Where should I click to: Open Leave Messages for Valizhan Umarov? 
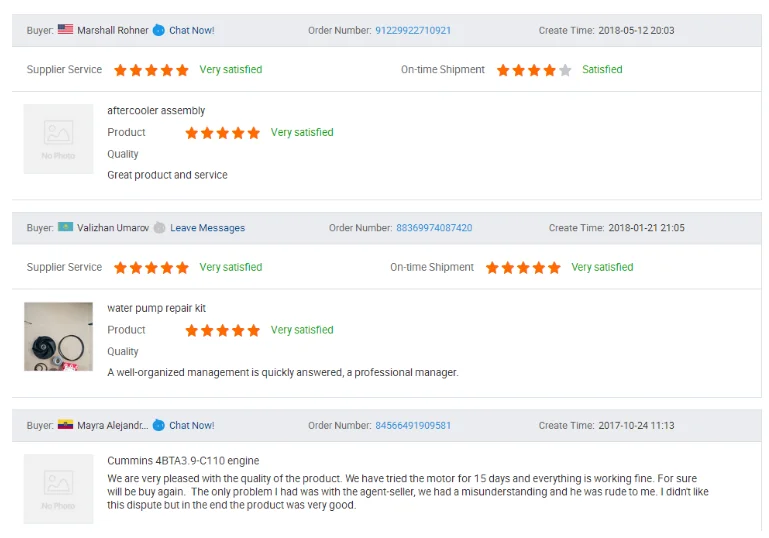pos(207,228)
